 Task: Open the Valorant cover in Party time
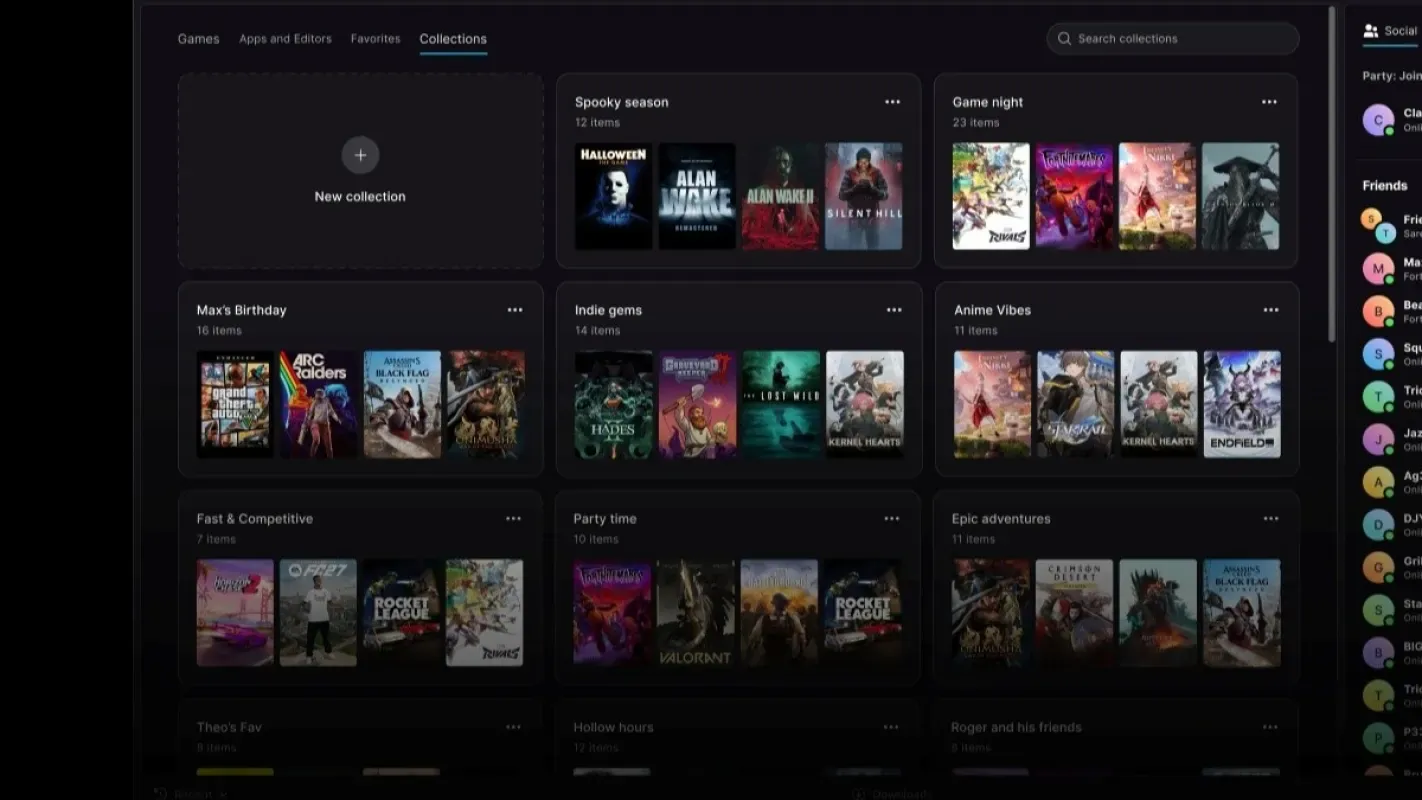696,613
